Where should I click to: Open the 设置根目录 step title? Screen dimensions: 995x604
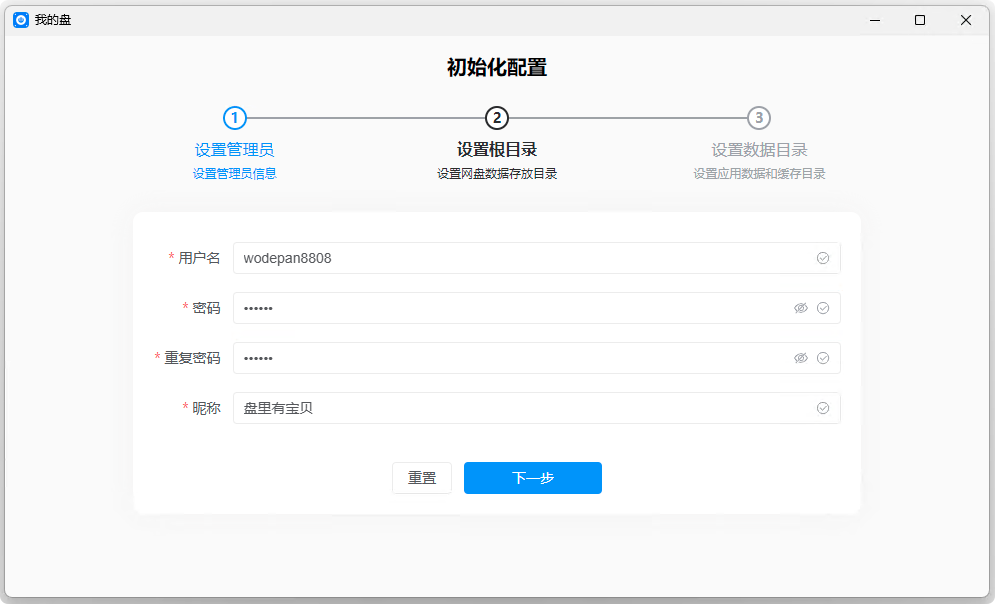[497, 150]
